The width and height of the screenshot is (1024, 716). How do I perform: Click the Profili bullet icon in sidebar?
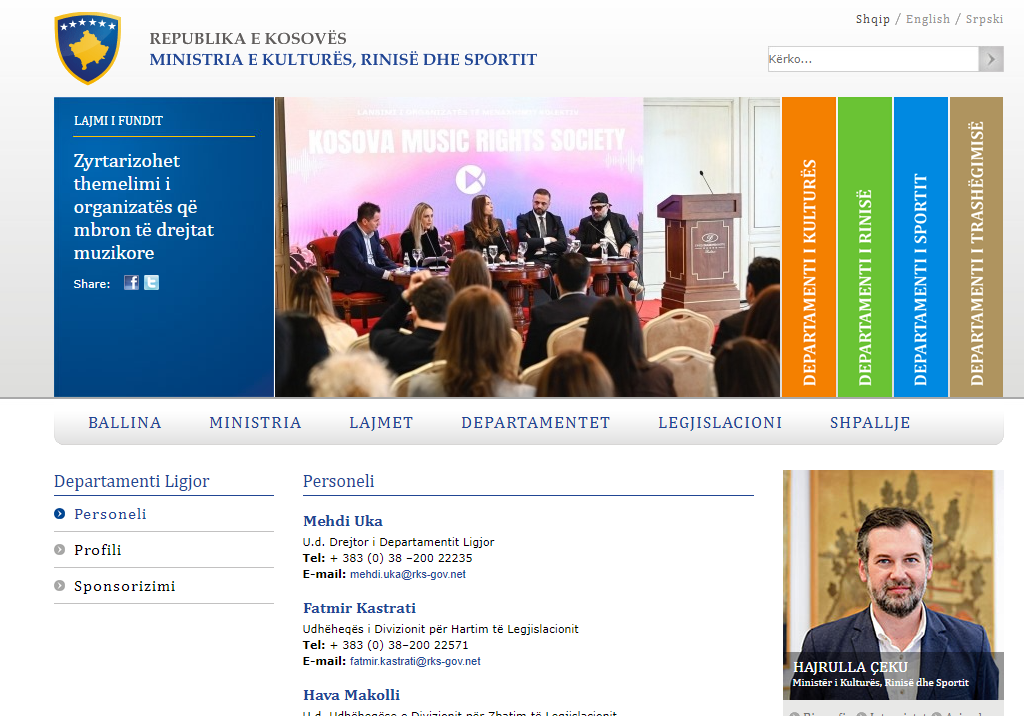(x=60, y=550)
